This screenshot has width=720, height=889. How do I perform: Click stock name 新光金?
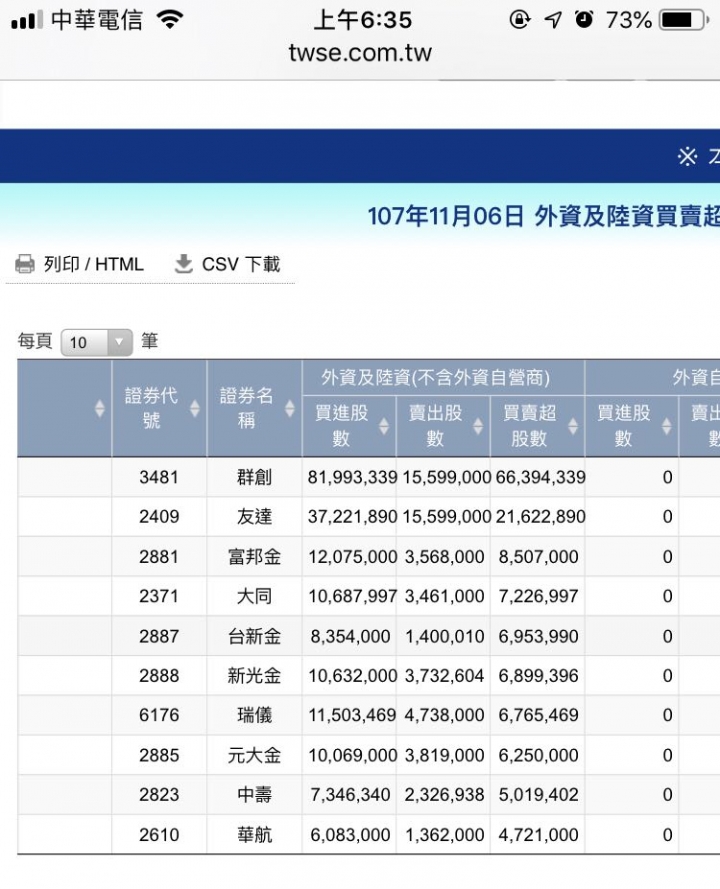click(x=255, y=676)
